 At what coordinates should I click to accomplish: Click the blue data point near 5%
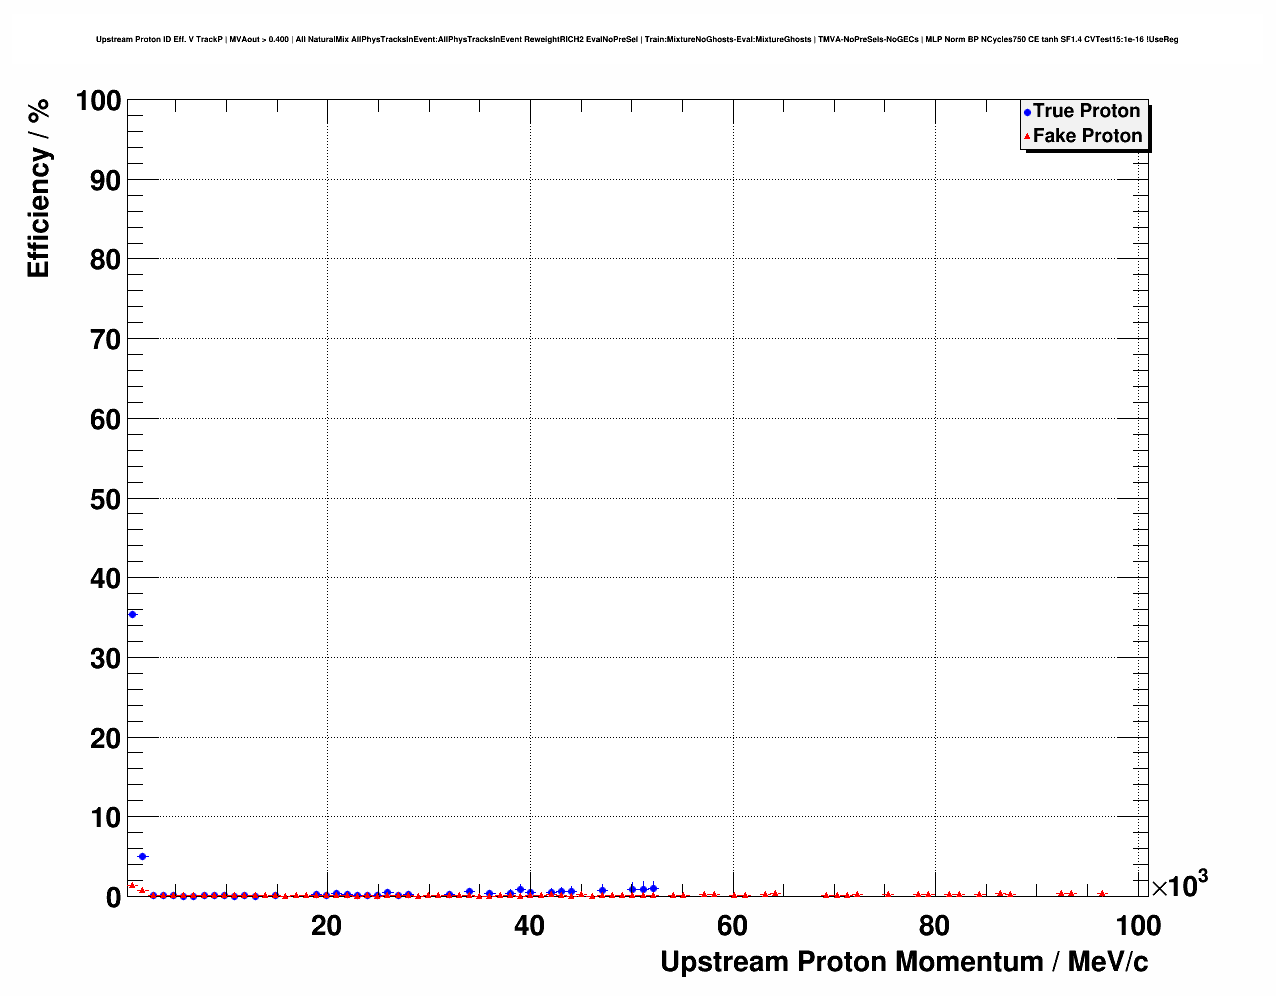142,856
